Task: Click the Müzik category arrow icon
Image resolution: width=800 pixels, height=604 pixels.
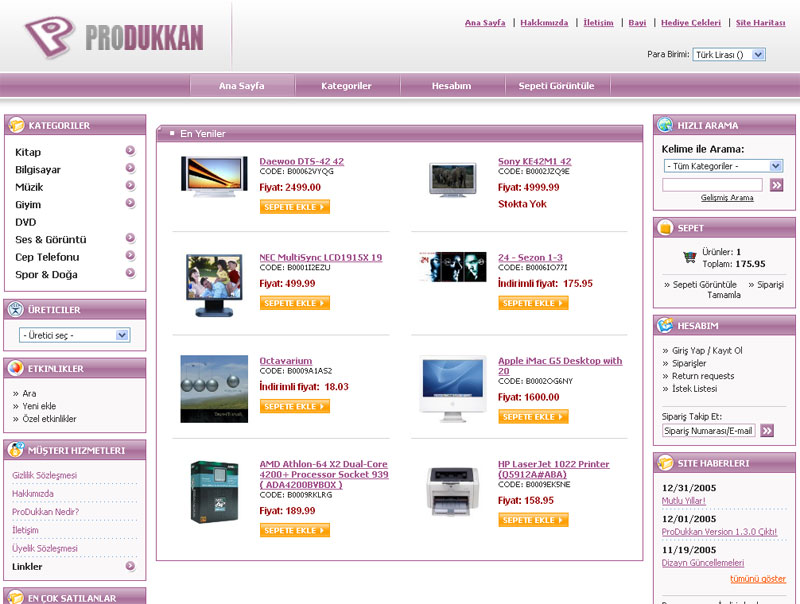Action: (130, 185)
